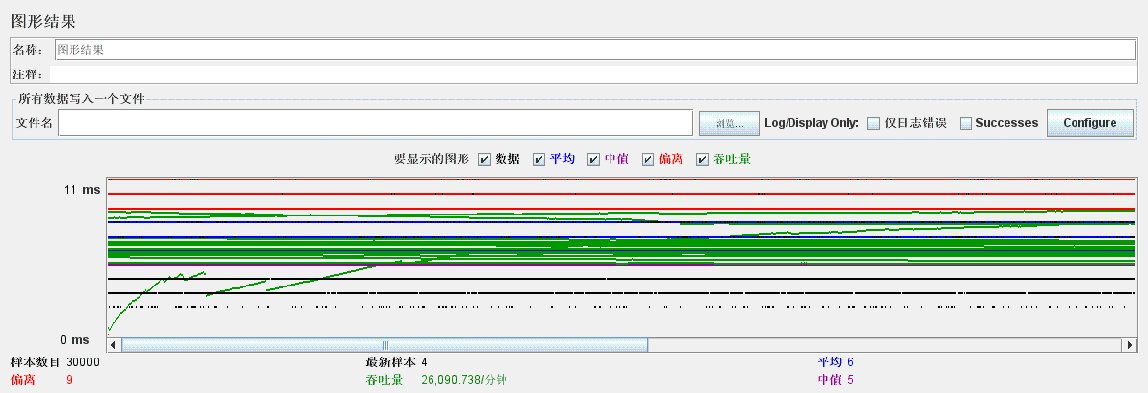Click into the 注释 comment field
Image resolution: width=1148 pixels, height=393 pixels.
point(593,75)
